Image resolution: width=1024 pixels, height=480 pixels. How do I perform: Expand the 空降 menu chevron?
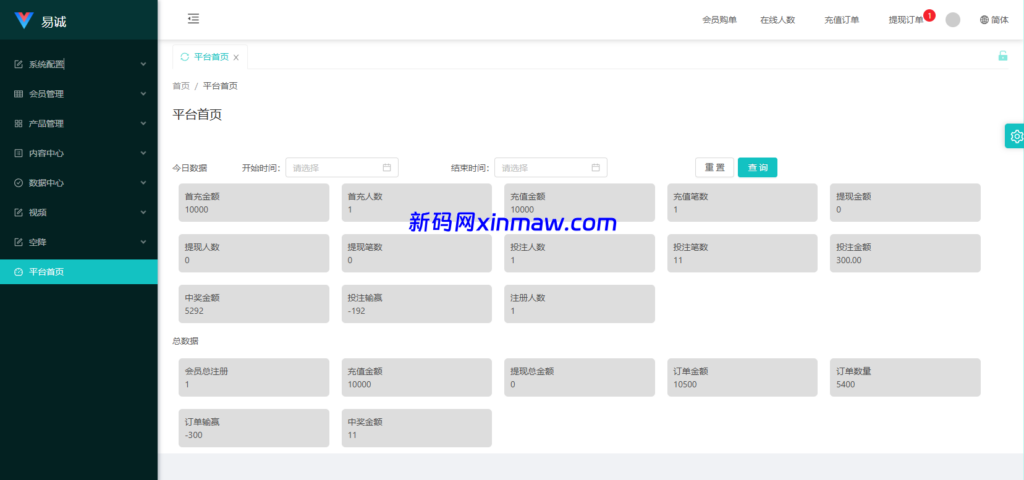coord(143,242)
